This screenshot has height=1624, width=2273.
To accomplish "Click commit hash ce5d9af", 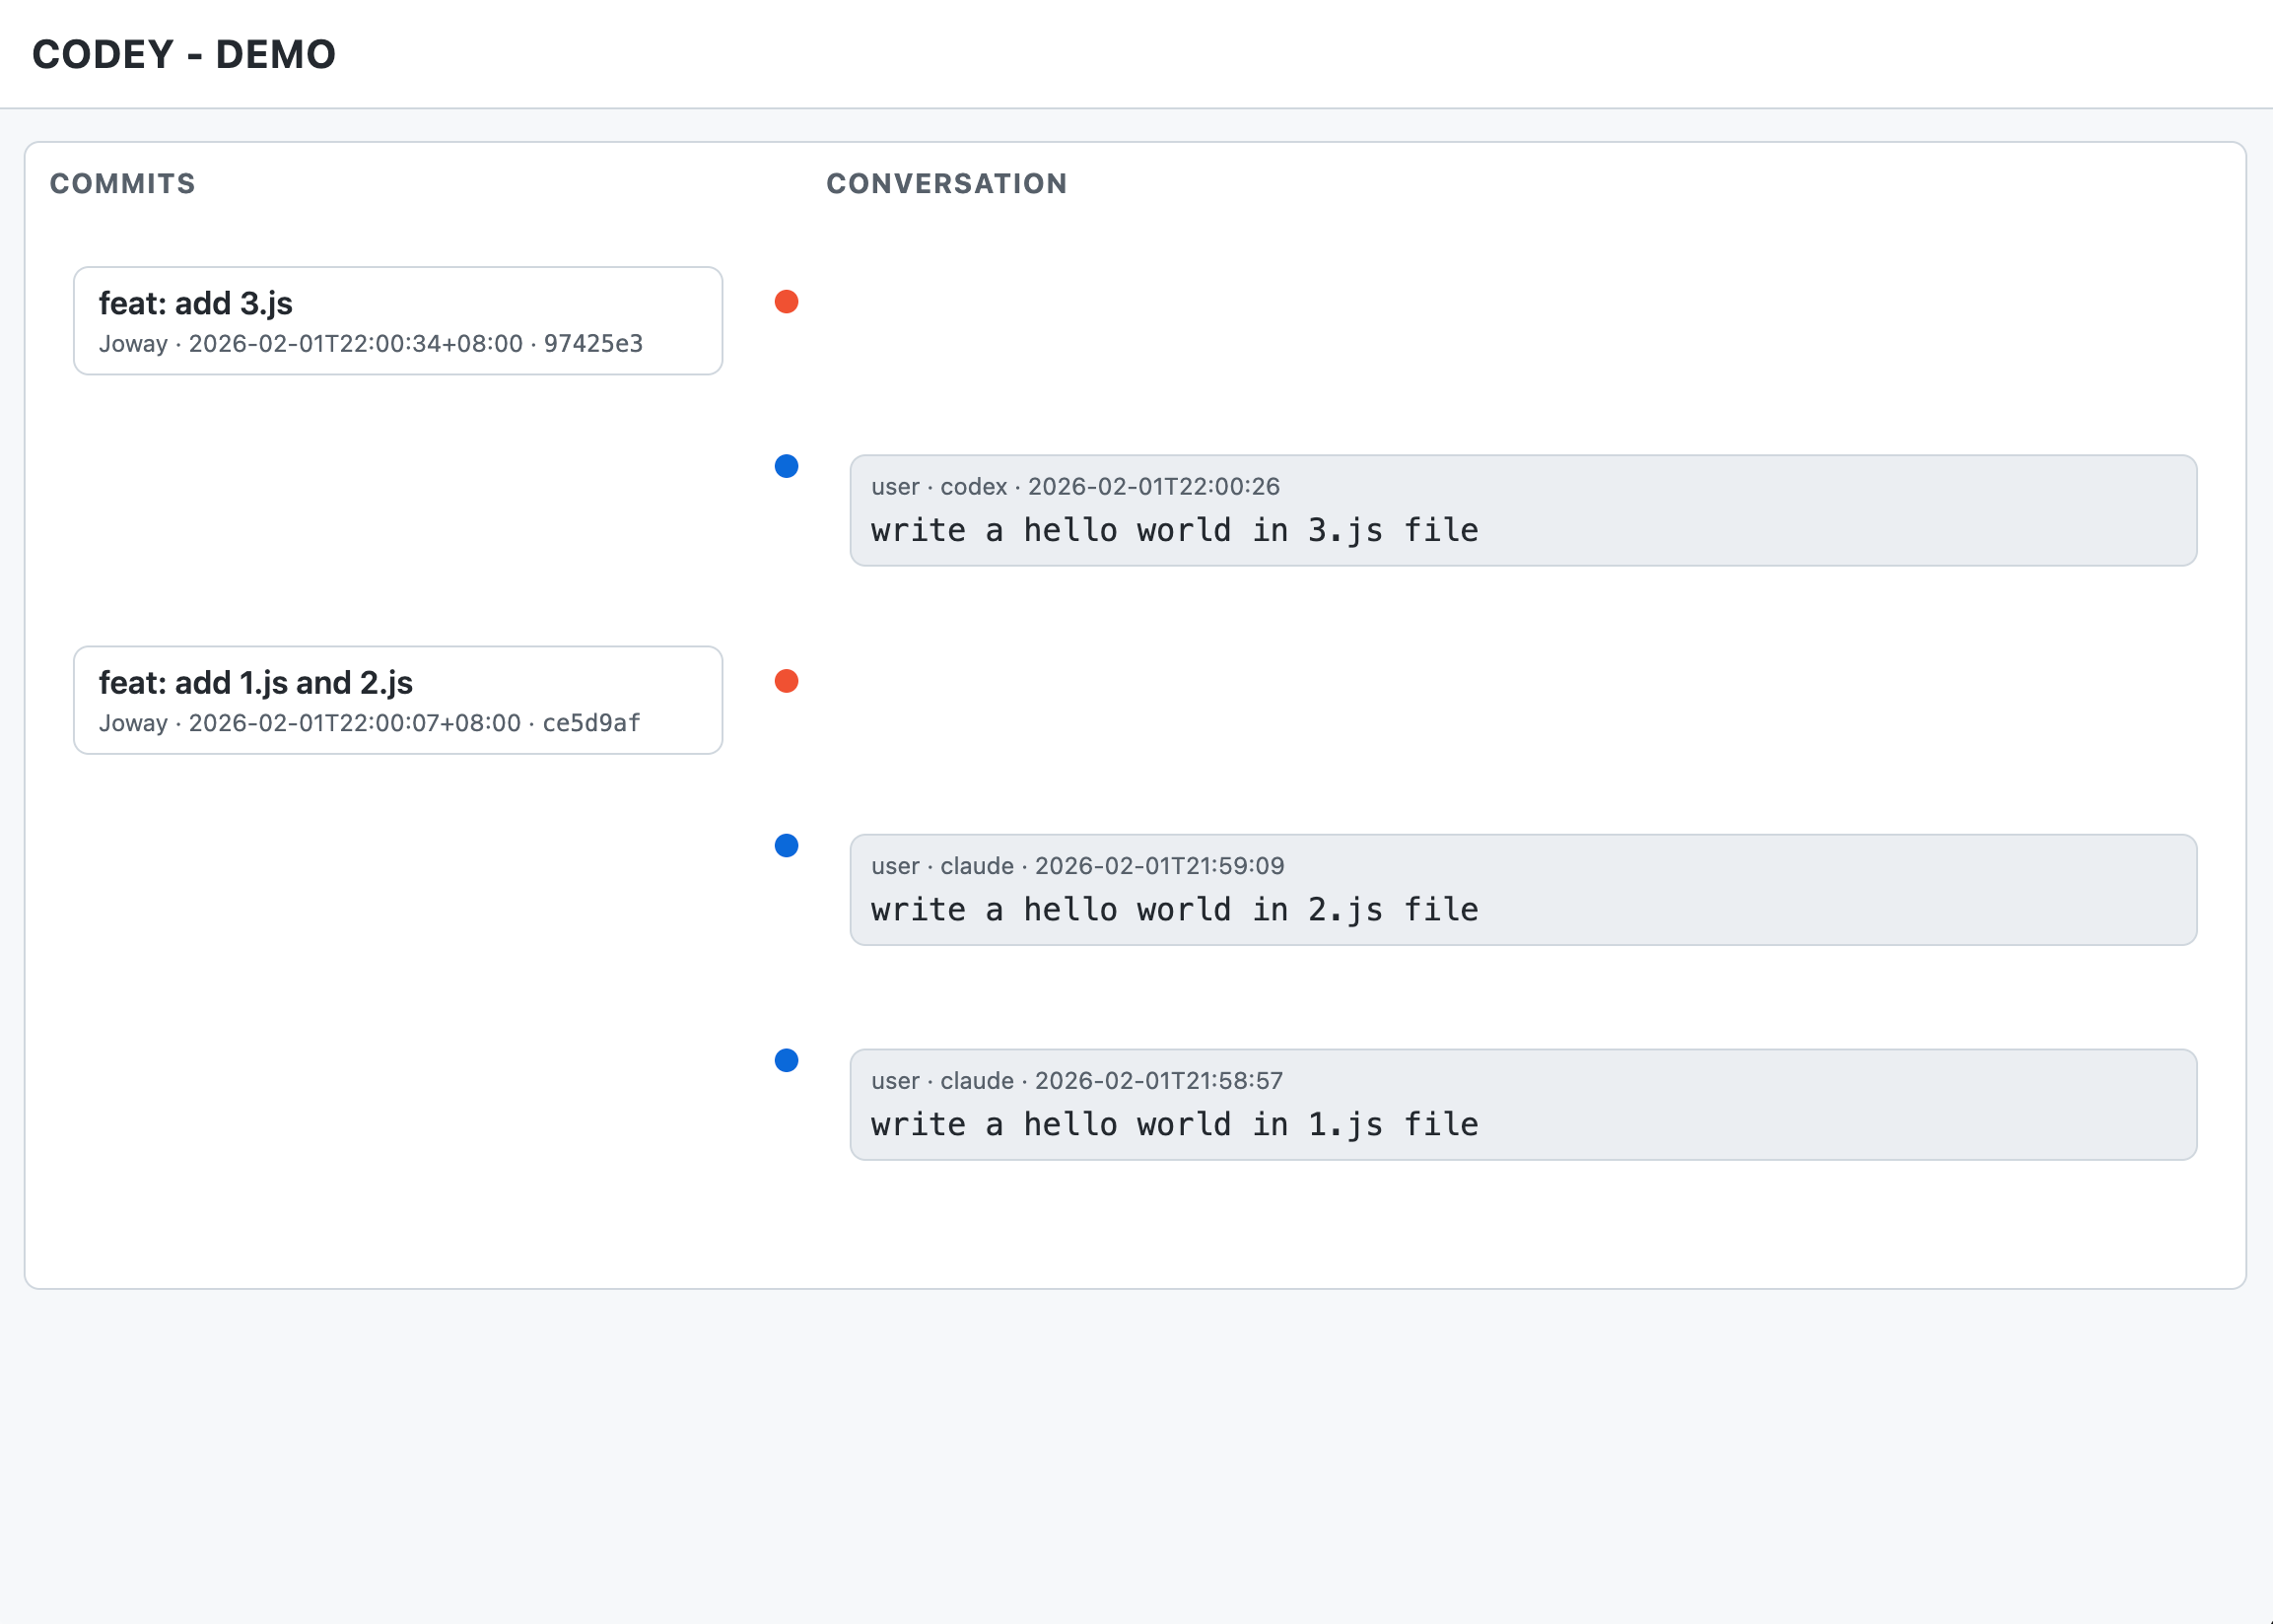I will click(x=591, y=723).
